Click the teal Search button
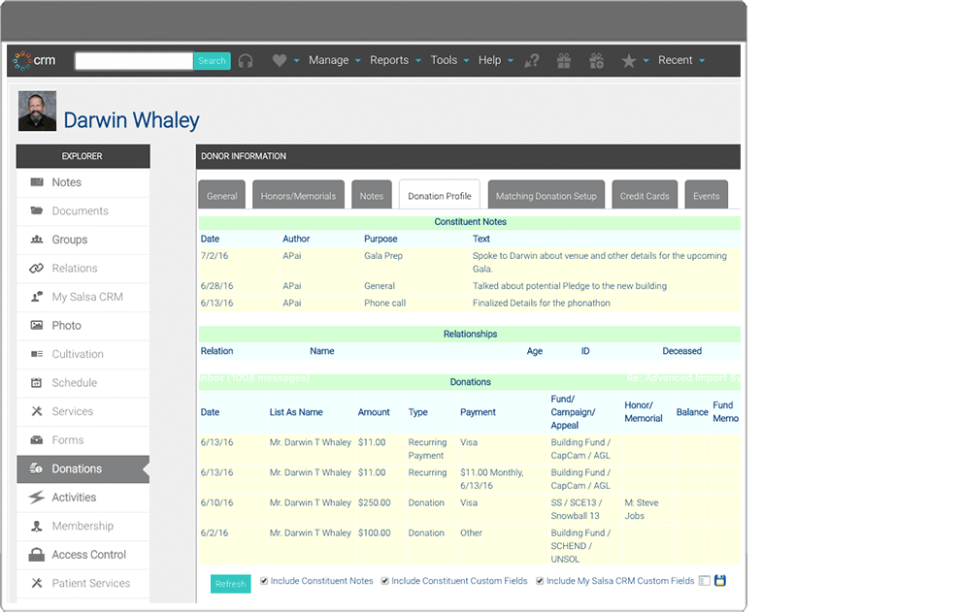This screenshot has height=612, width=960. point(212,61)
